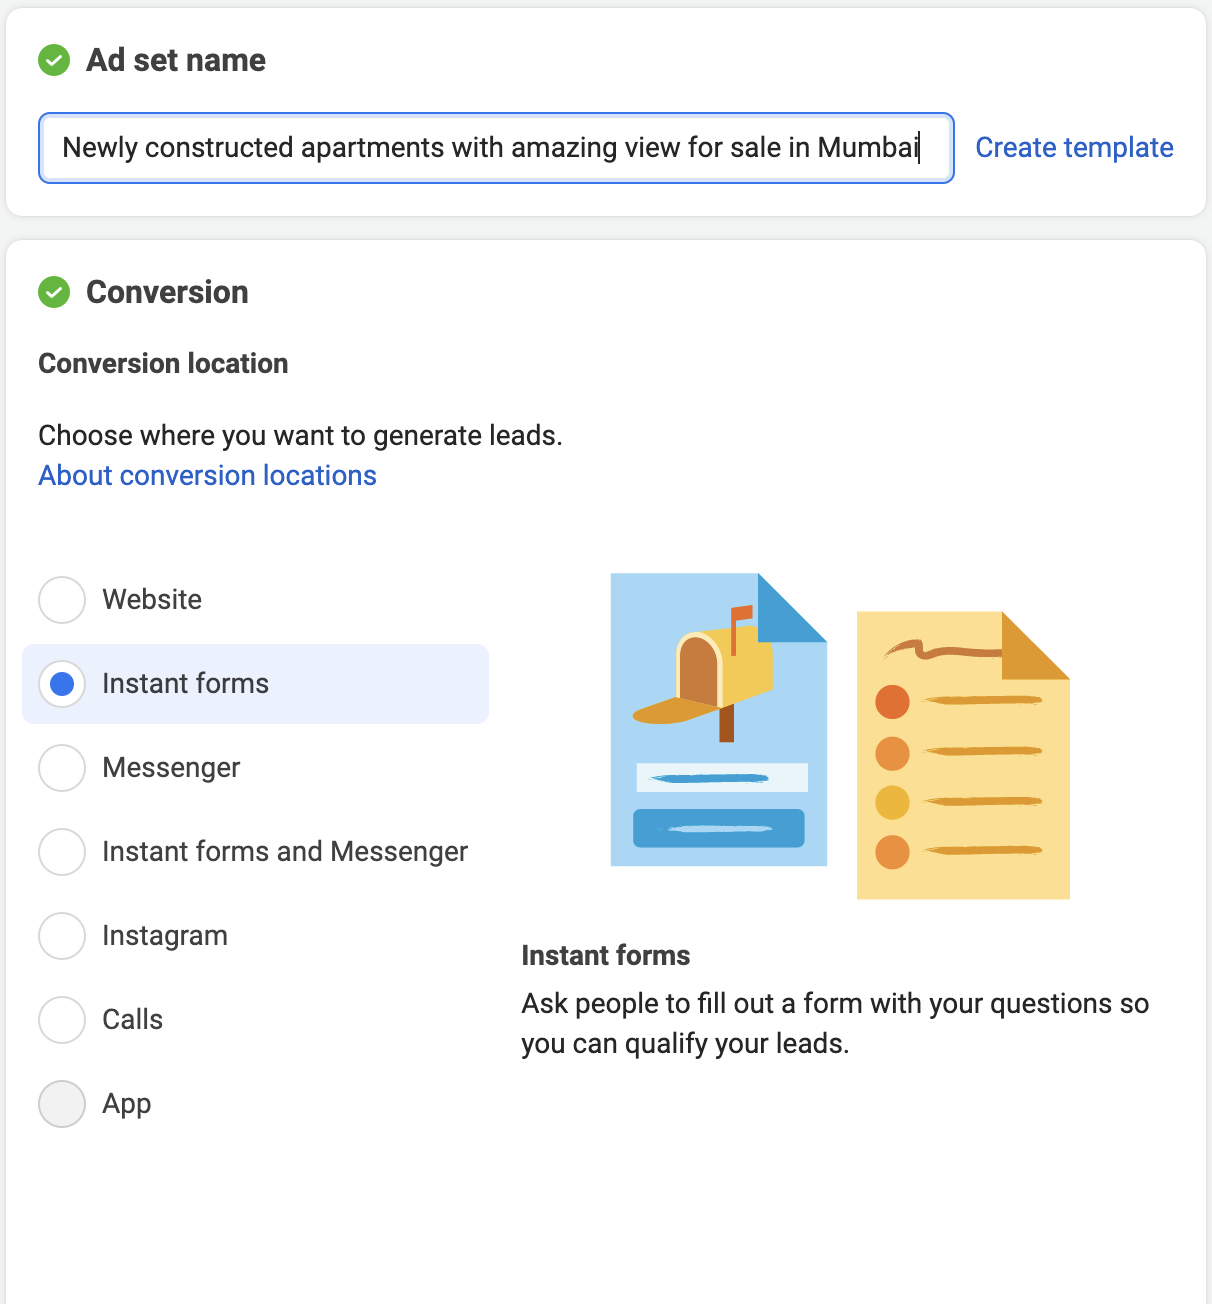Click the Instagram option label
The height and width of the screenshot is (1304, 1212).
(x=165, y=936)
